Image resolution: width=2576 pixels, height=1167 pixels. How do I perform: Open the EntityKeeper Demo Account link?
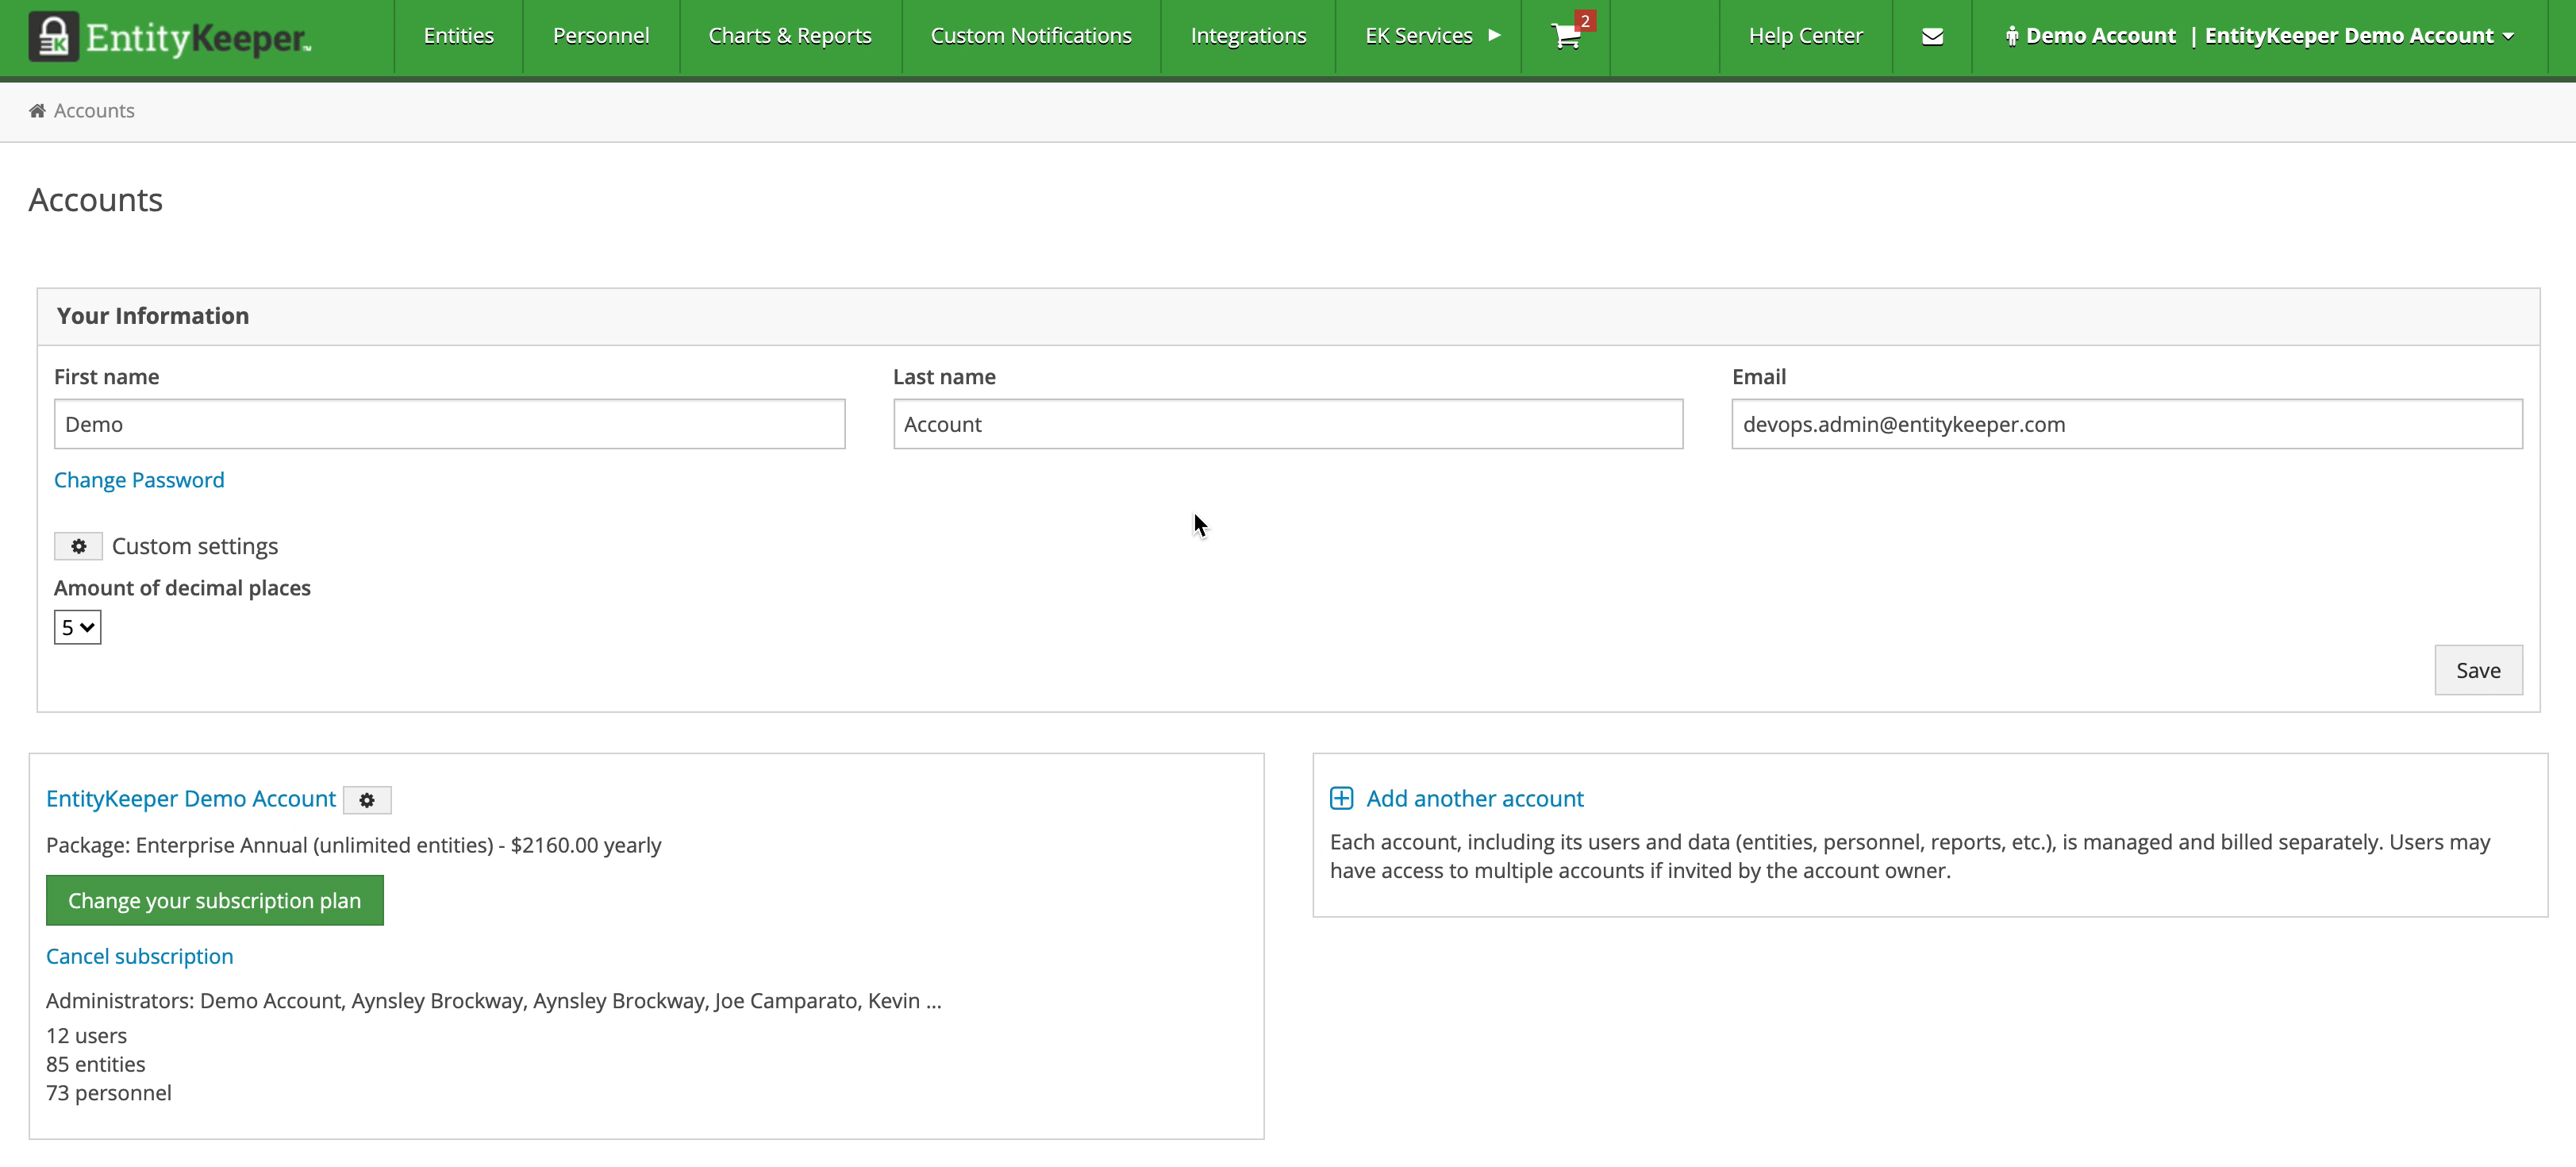coord(191,798)
